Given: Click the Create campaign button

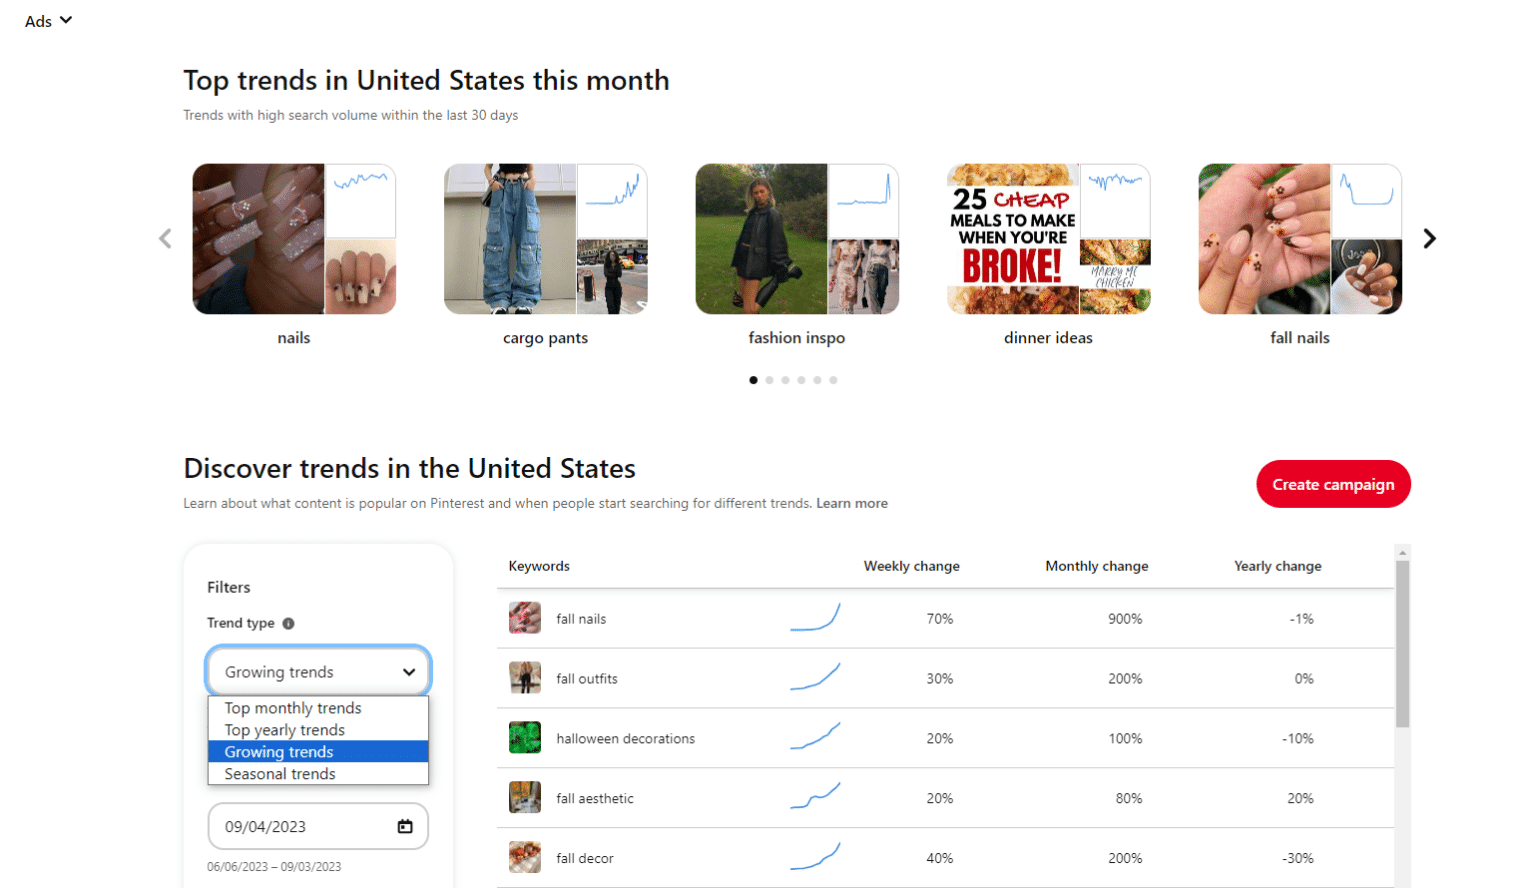Looking at the screenshot, I should point(1333,484).
